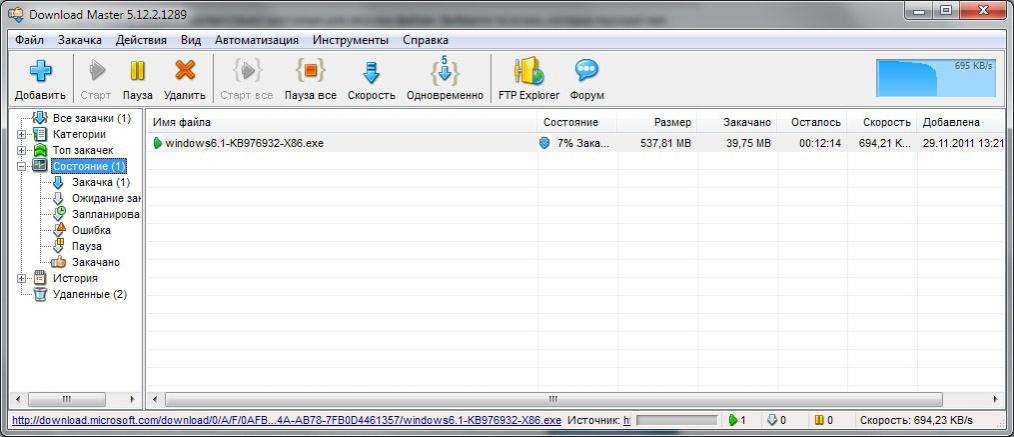Click the Пауза tree item icon
Screen dimensions: 1014x437
click(x=59, y=246)
